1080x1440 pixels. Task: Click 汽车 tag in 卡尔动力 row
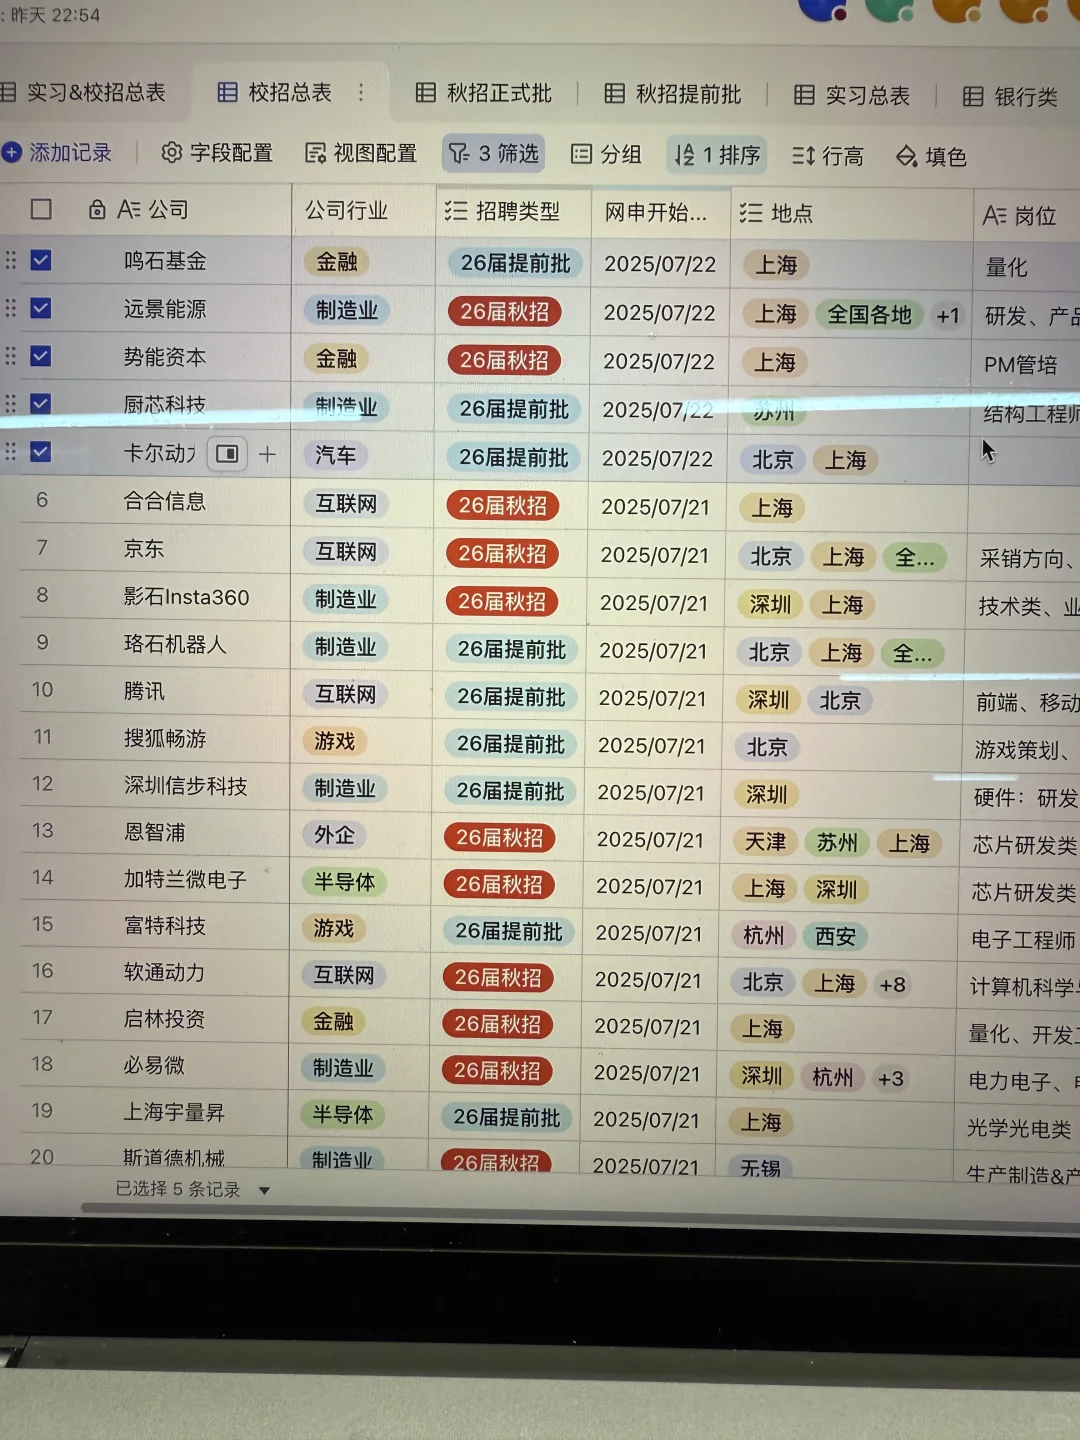tap(336, 456)
